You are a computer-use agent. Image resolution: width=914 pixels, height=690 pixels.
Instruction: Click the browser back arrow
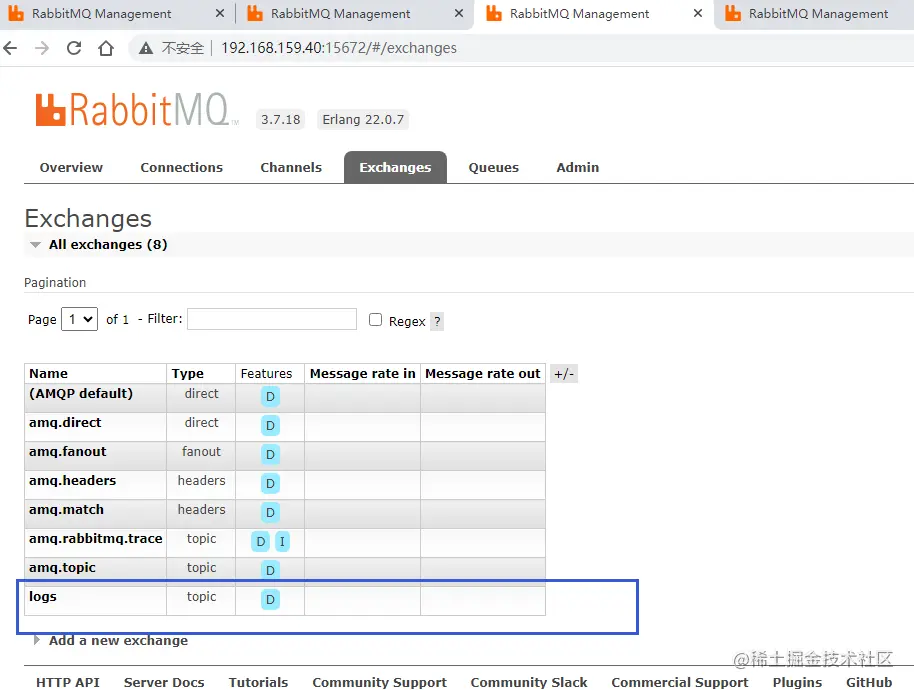coord(10,48)
